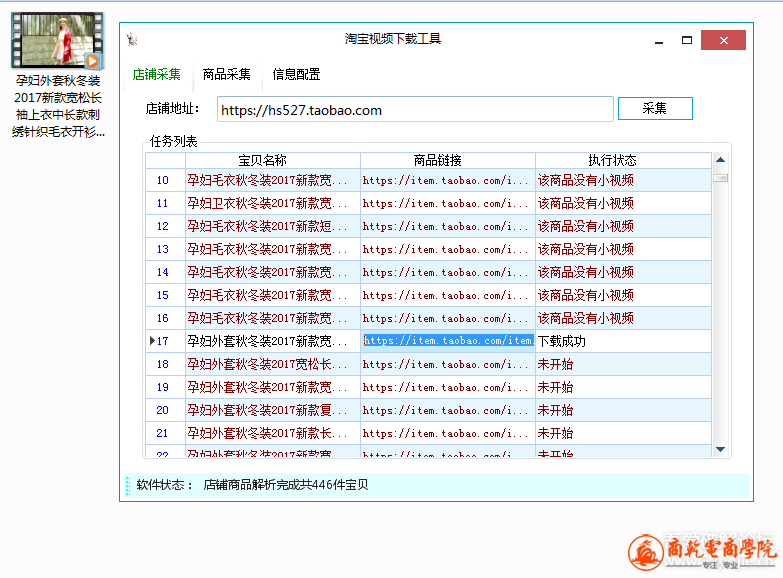Image resolution: width=783 pixels, height=578 pixels.
Task: Click 未开始 status in row 20
Action: pos(624,410)
